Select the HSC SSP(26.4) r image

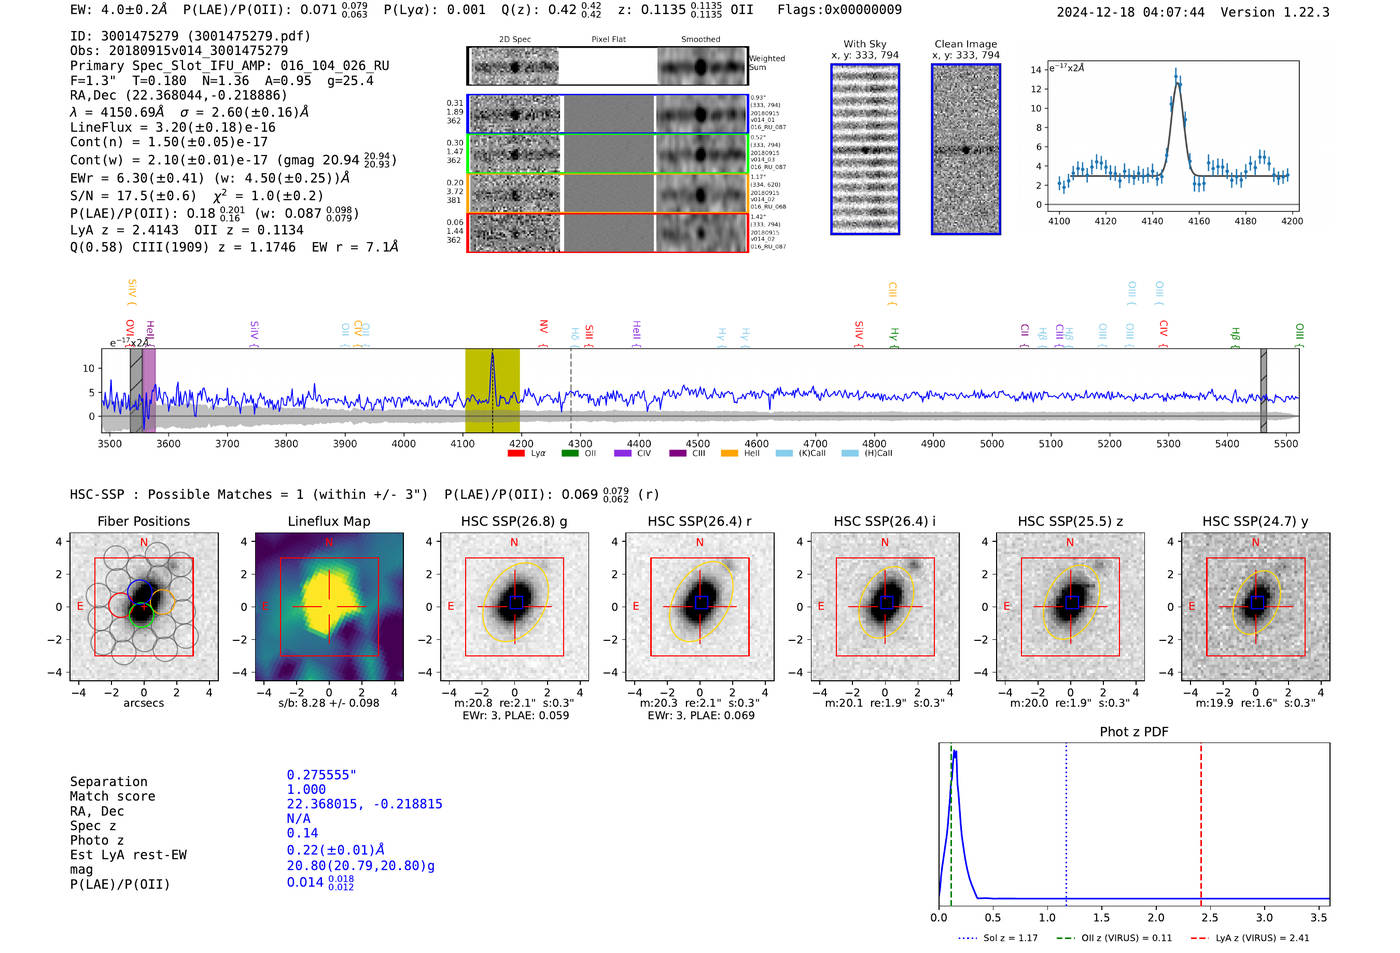700,607
